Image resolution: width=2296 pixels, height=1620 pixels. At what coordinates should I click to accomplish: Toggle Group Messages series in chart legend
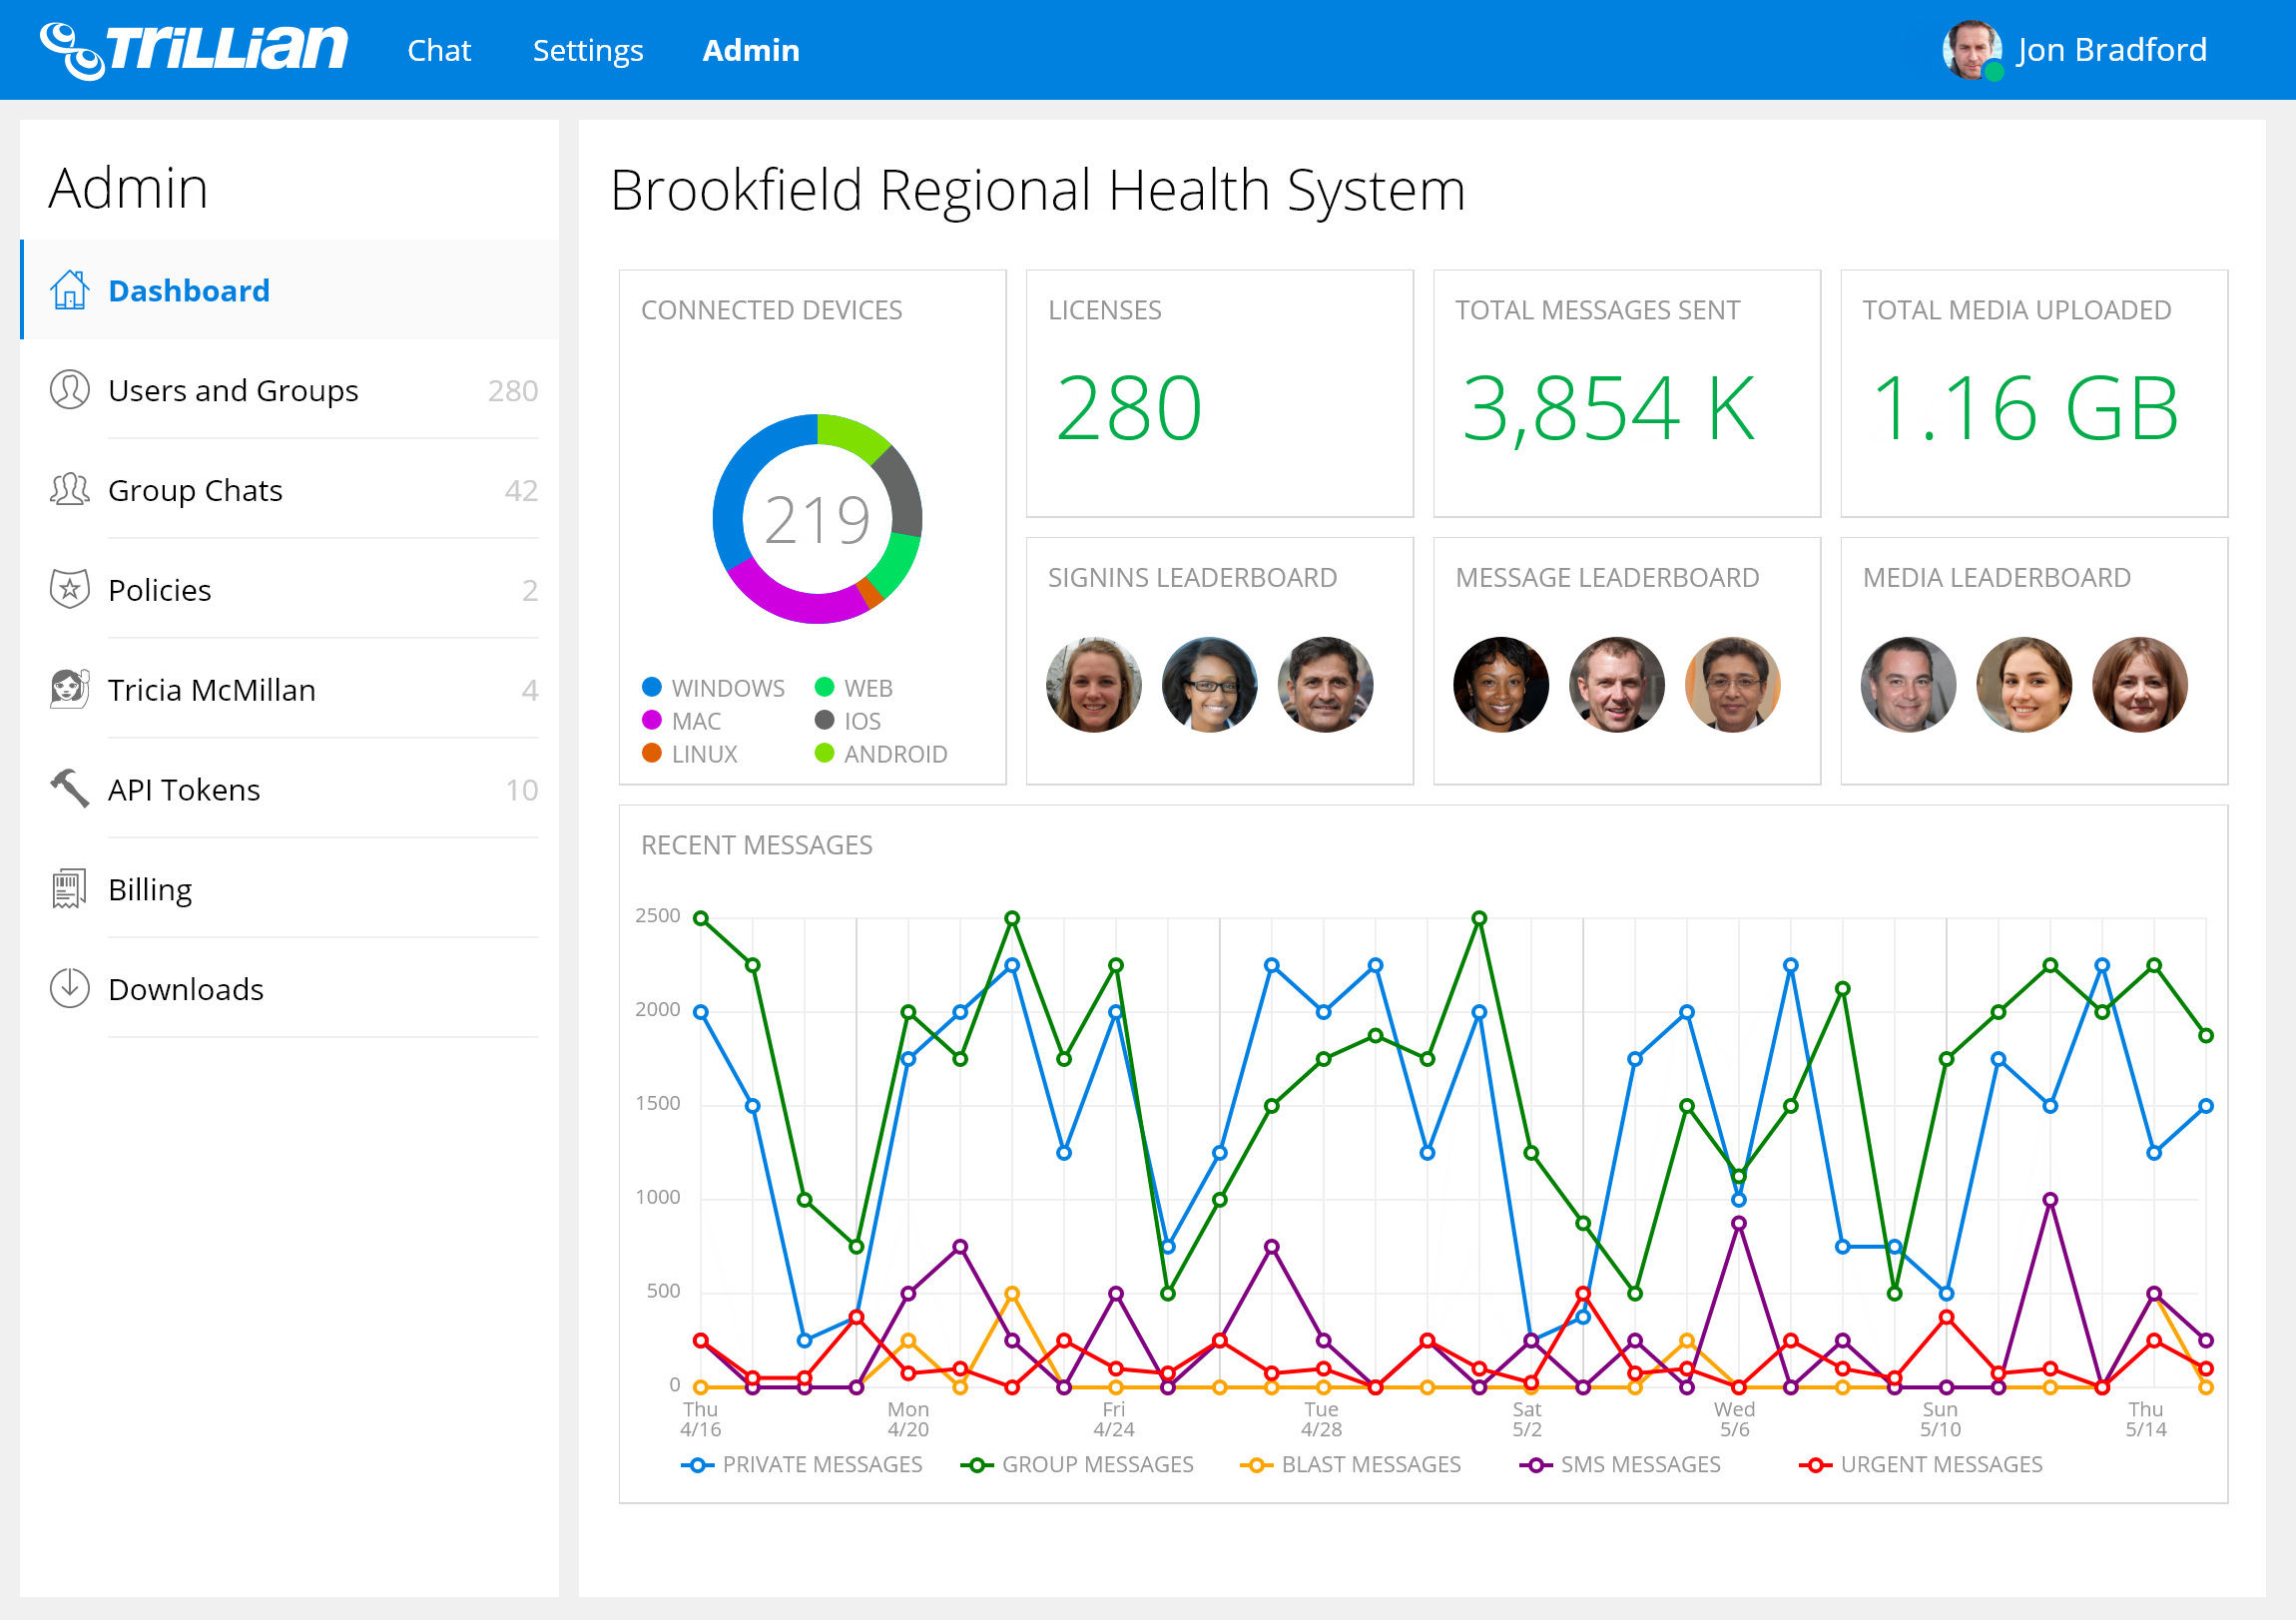1077,1465
